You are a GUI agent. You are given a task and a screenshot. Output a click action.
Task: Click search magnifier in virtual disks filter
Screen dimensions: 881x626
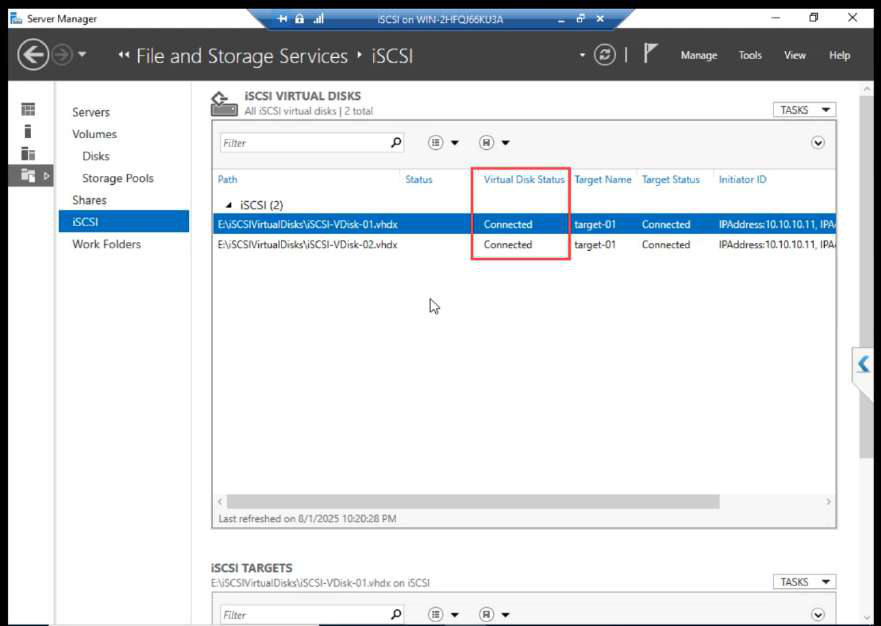[x=396, y=142]
